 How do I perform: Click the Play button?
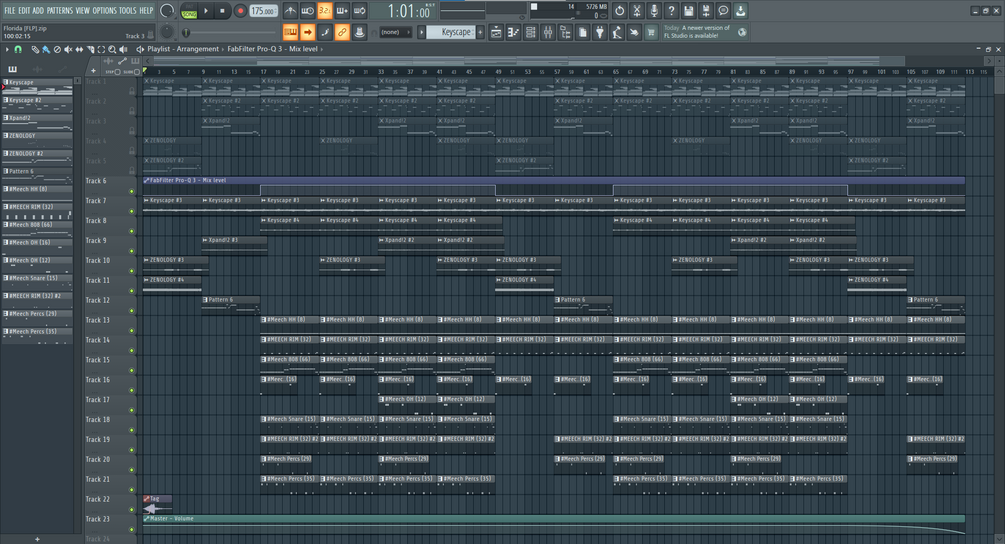206,11
